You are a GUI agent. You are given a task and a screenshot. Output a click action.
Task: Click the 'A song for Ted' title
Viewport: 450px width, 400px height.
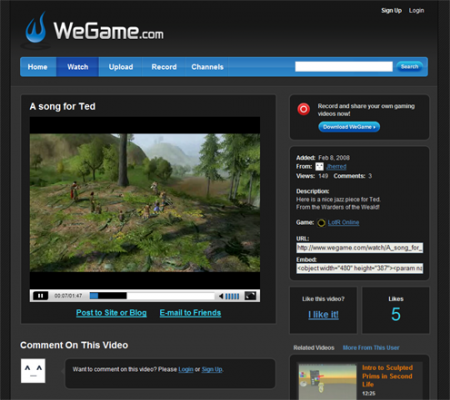(63, 106)
